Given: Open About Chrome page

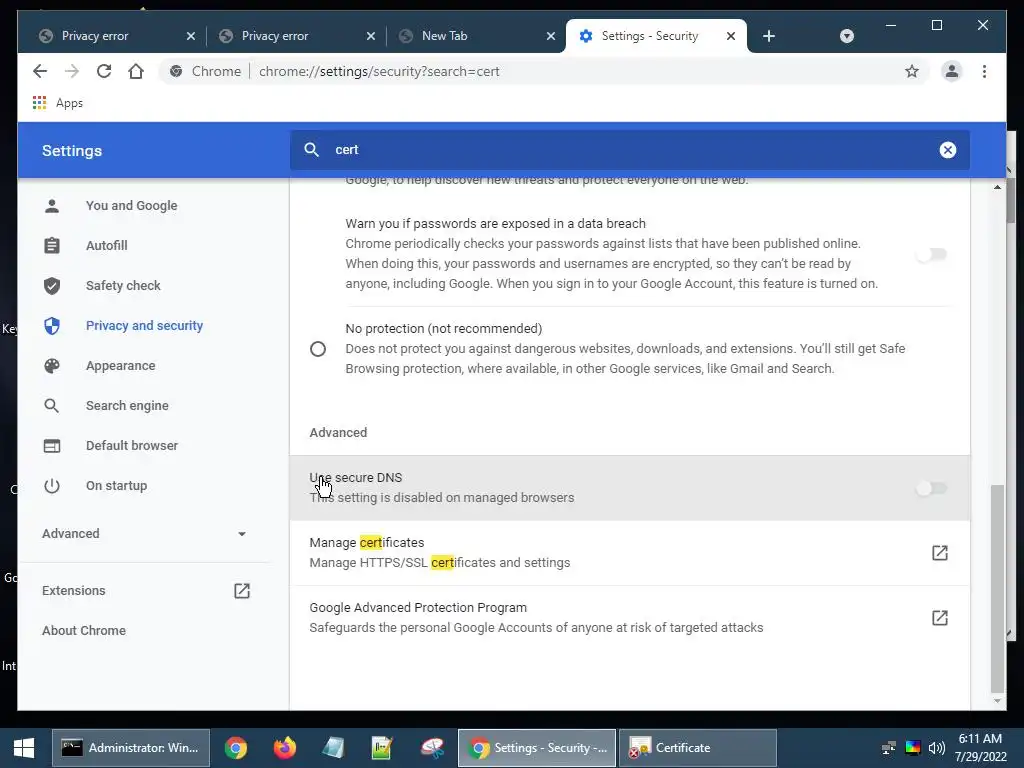Looking at the screenshot, I should tap(84, 631).
